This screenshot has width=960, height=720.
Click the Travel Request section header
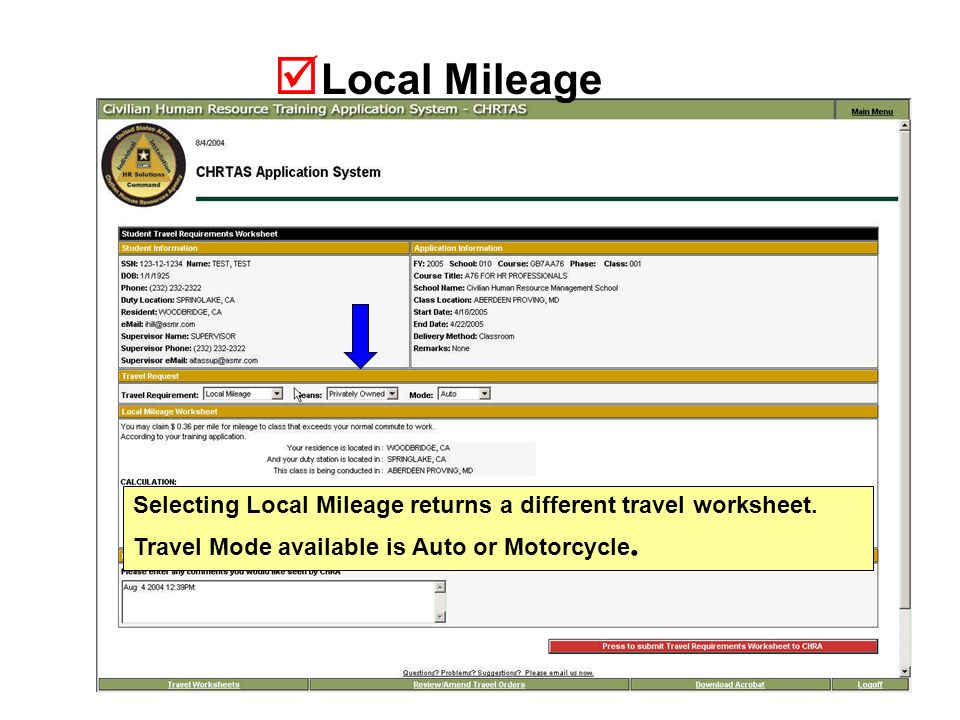(498, 376)
